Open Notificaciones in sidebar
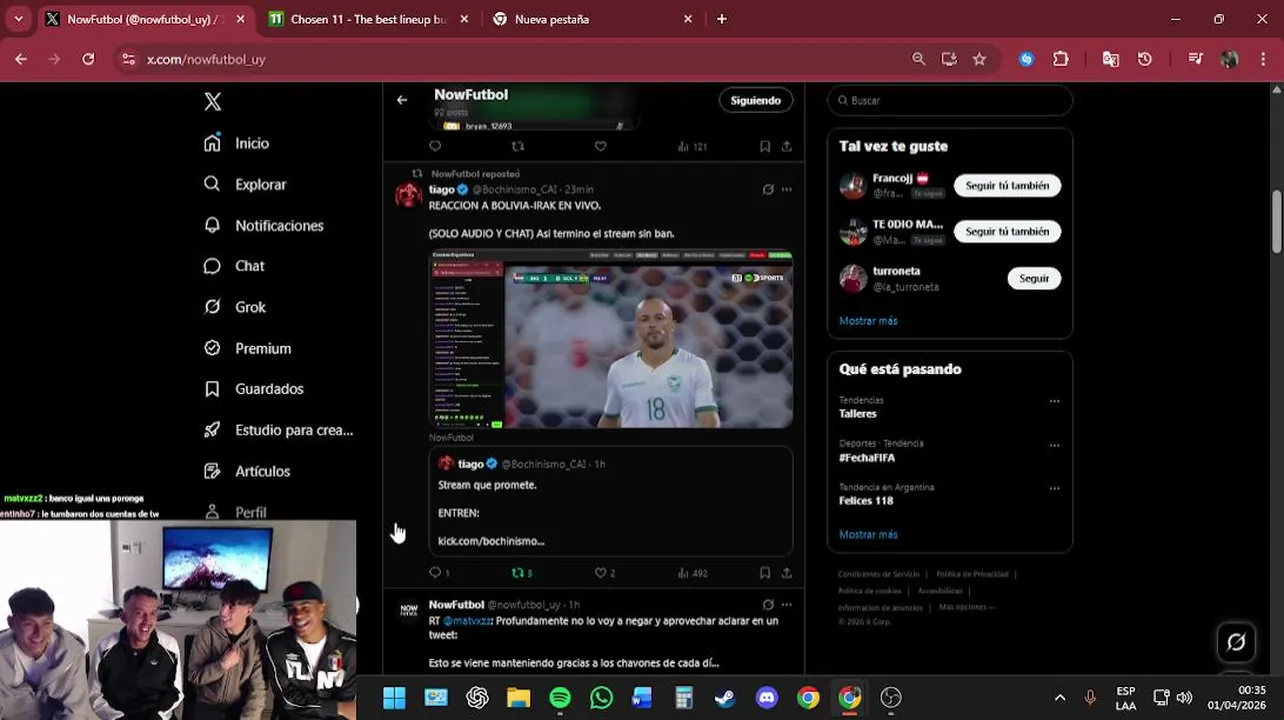 (x=264, y=225)
